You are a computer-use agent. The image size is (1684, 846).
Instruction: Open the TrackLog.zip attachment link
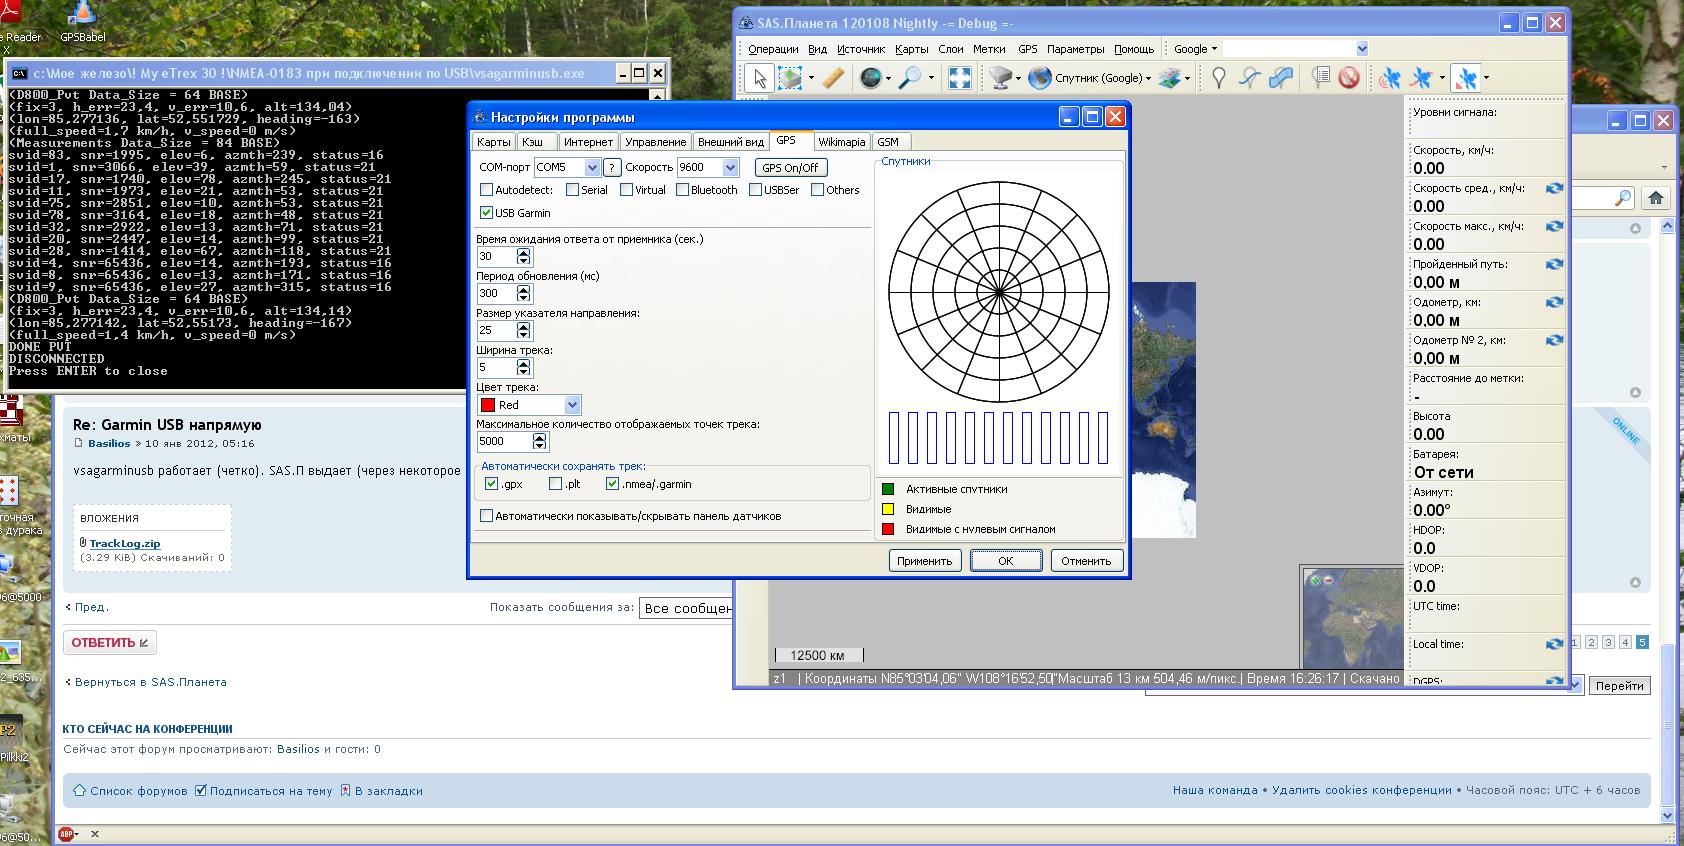pos(125,544)
